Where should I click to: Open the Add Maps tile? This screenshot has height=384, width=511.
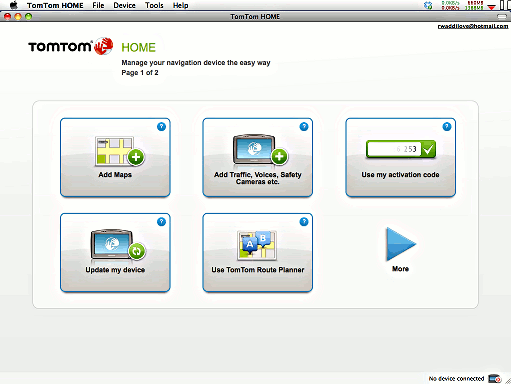tap(115, 157)
